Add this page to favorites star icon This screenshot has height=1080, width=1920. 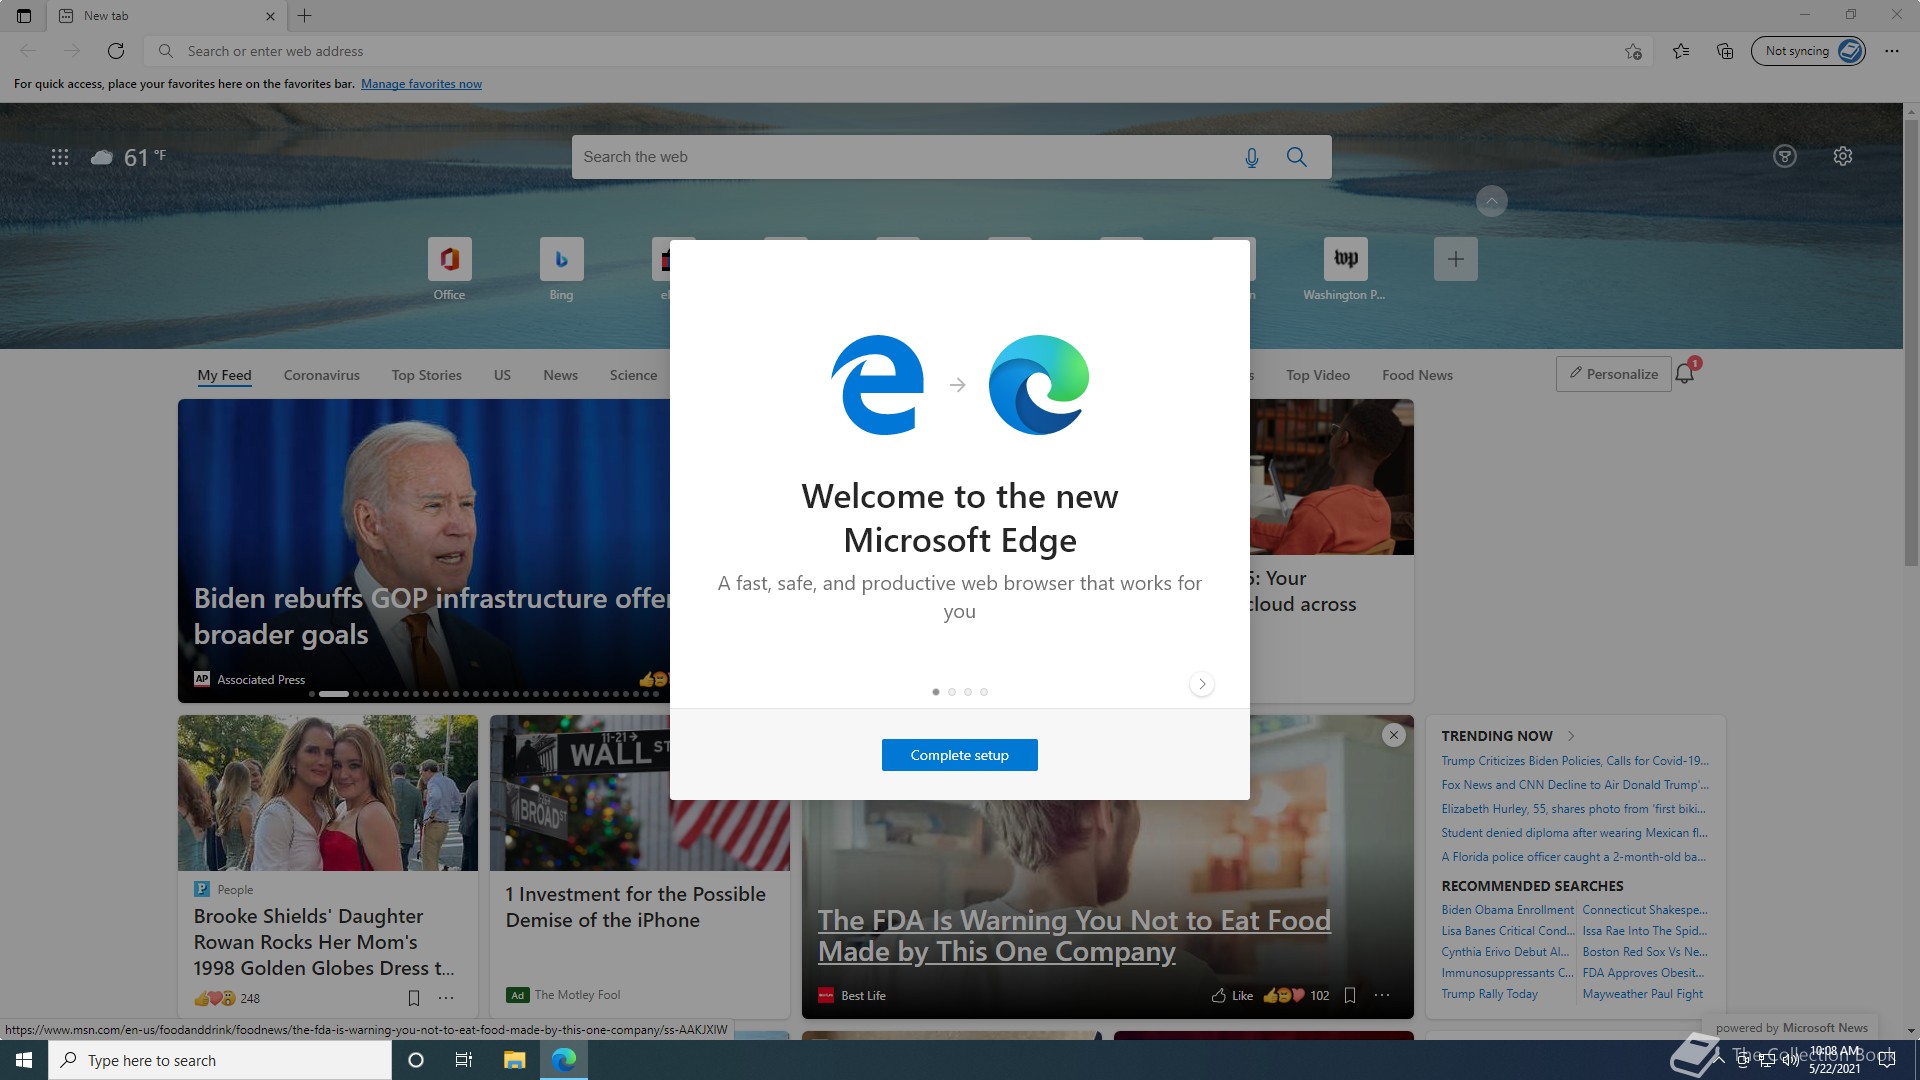(1633, 51)
